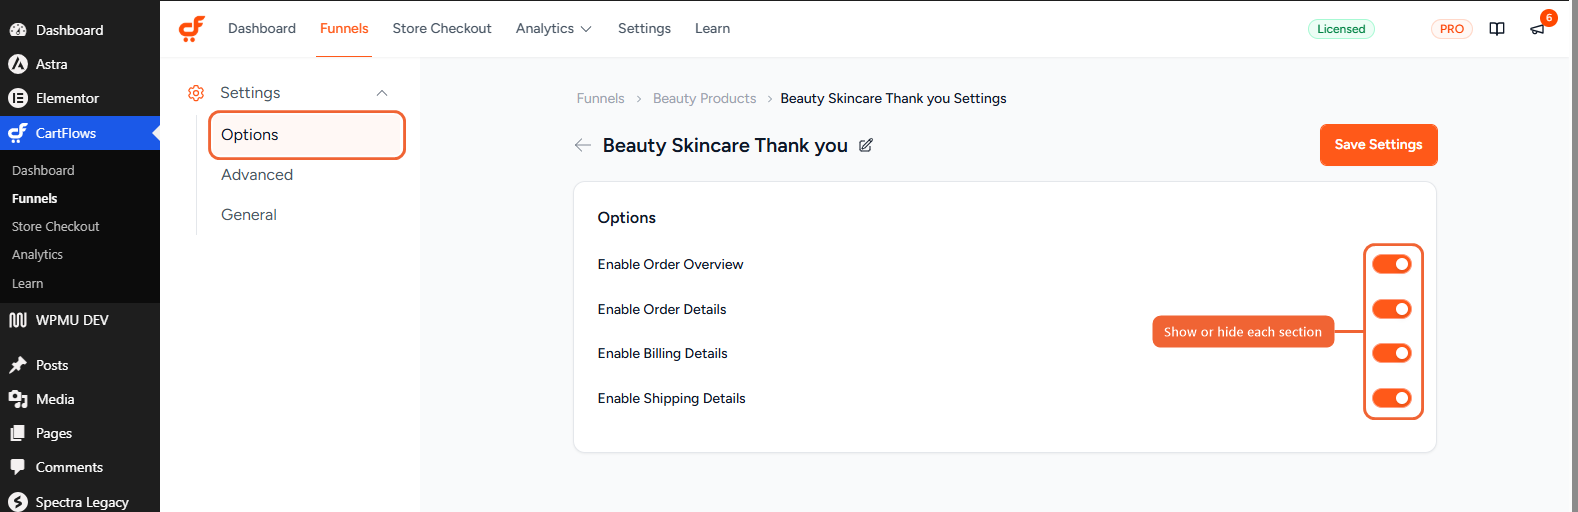Open Media admin menu item
The width and height of the screenshot is (1578, 512).
80,399
